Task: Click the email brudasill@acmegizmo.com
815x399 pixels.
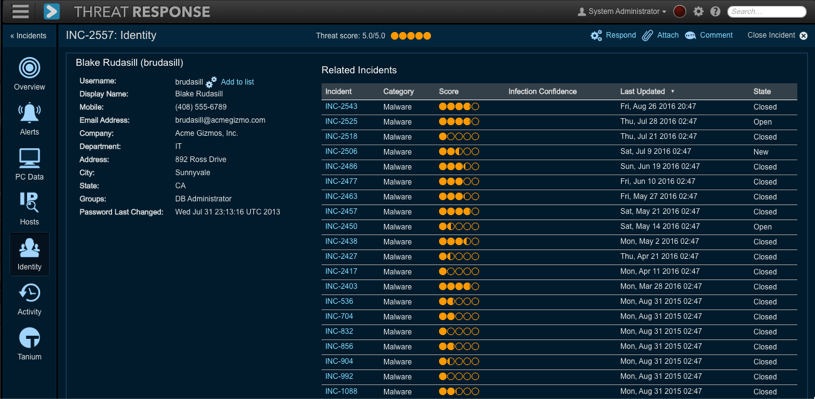Action: click(220, 120)
